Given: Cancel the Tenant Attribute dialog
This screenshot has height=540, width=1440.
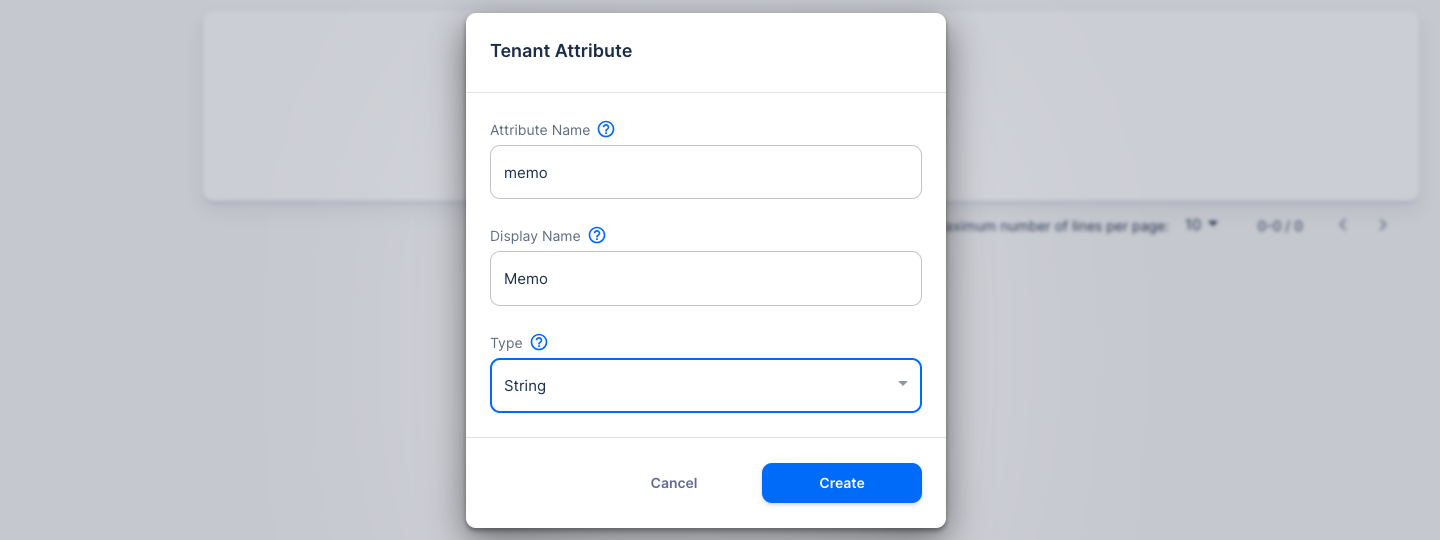Looking at the screenshot, I should (674, 483).
